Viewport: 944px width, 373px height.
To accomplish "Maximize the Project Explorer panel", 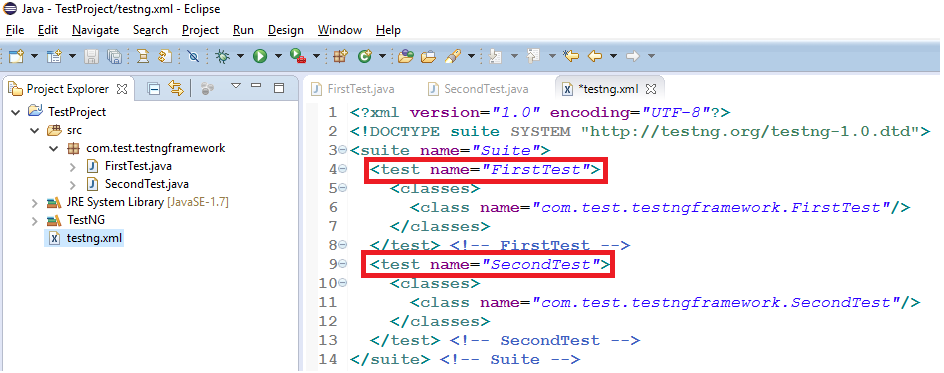I will pyautogui.click(x=279, y=88).
